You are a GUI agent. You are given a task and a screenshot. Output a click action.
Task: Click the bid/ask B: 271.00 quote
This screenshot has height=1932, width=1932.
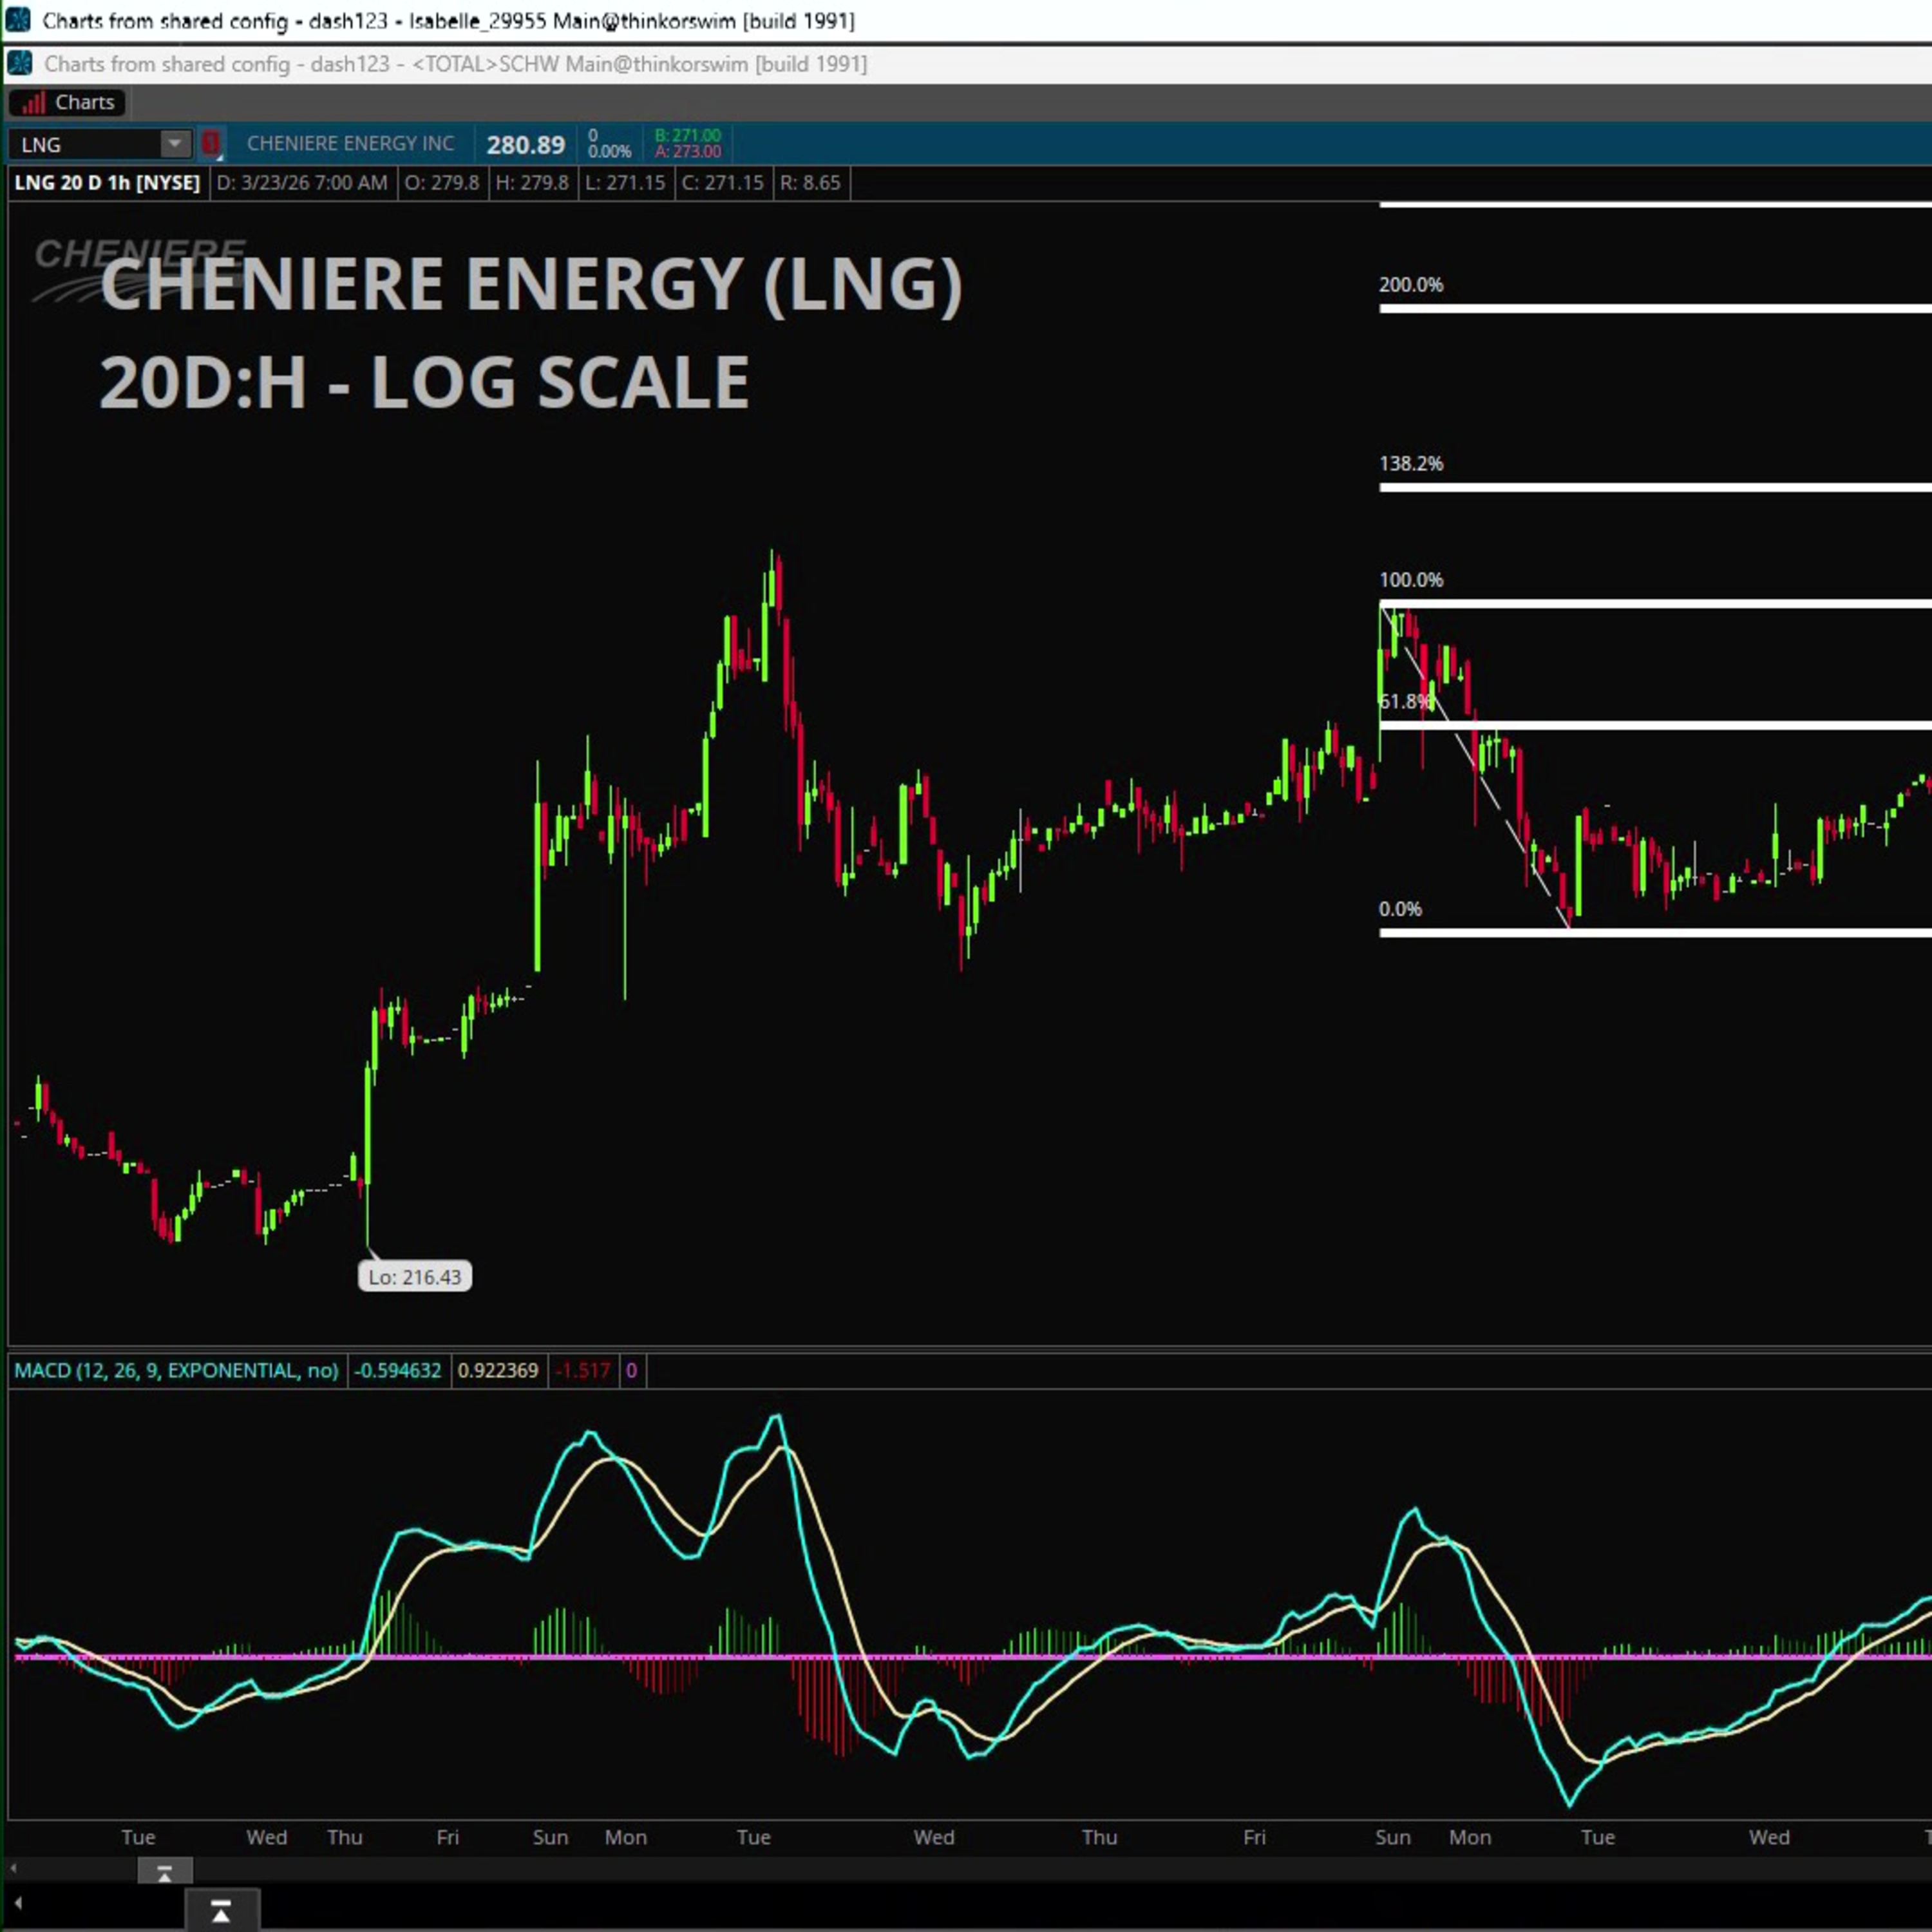(x=687, y=136)
